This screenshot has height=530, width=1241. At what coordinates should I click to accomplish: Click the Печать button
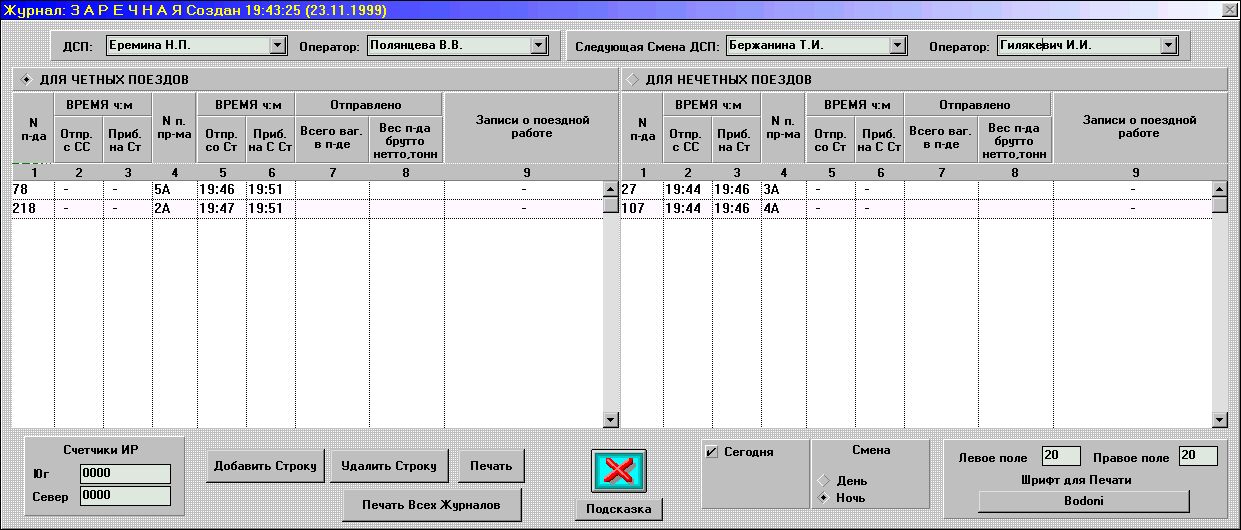(x=491, y=466)
